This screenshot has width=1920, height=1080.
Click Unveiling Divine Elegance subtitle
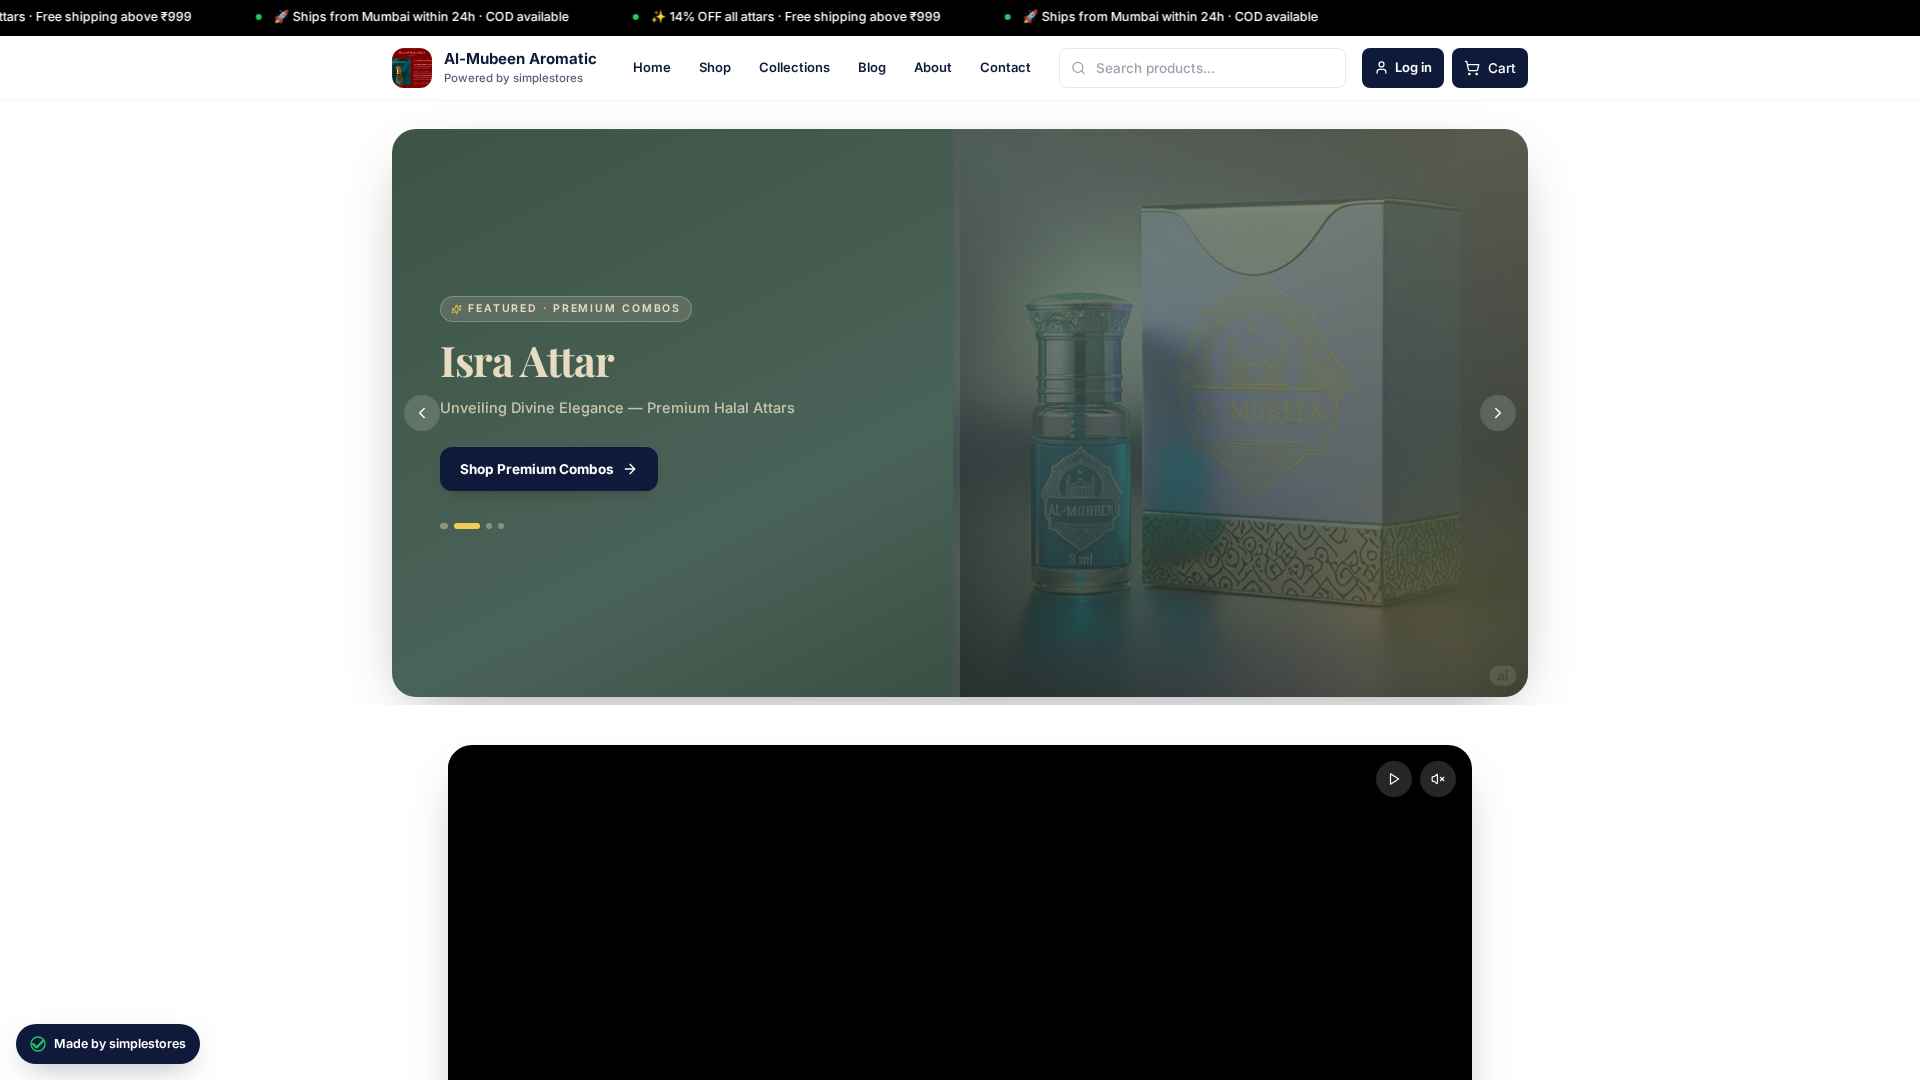pos(617,408)
